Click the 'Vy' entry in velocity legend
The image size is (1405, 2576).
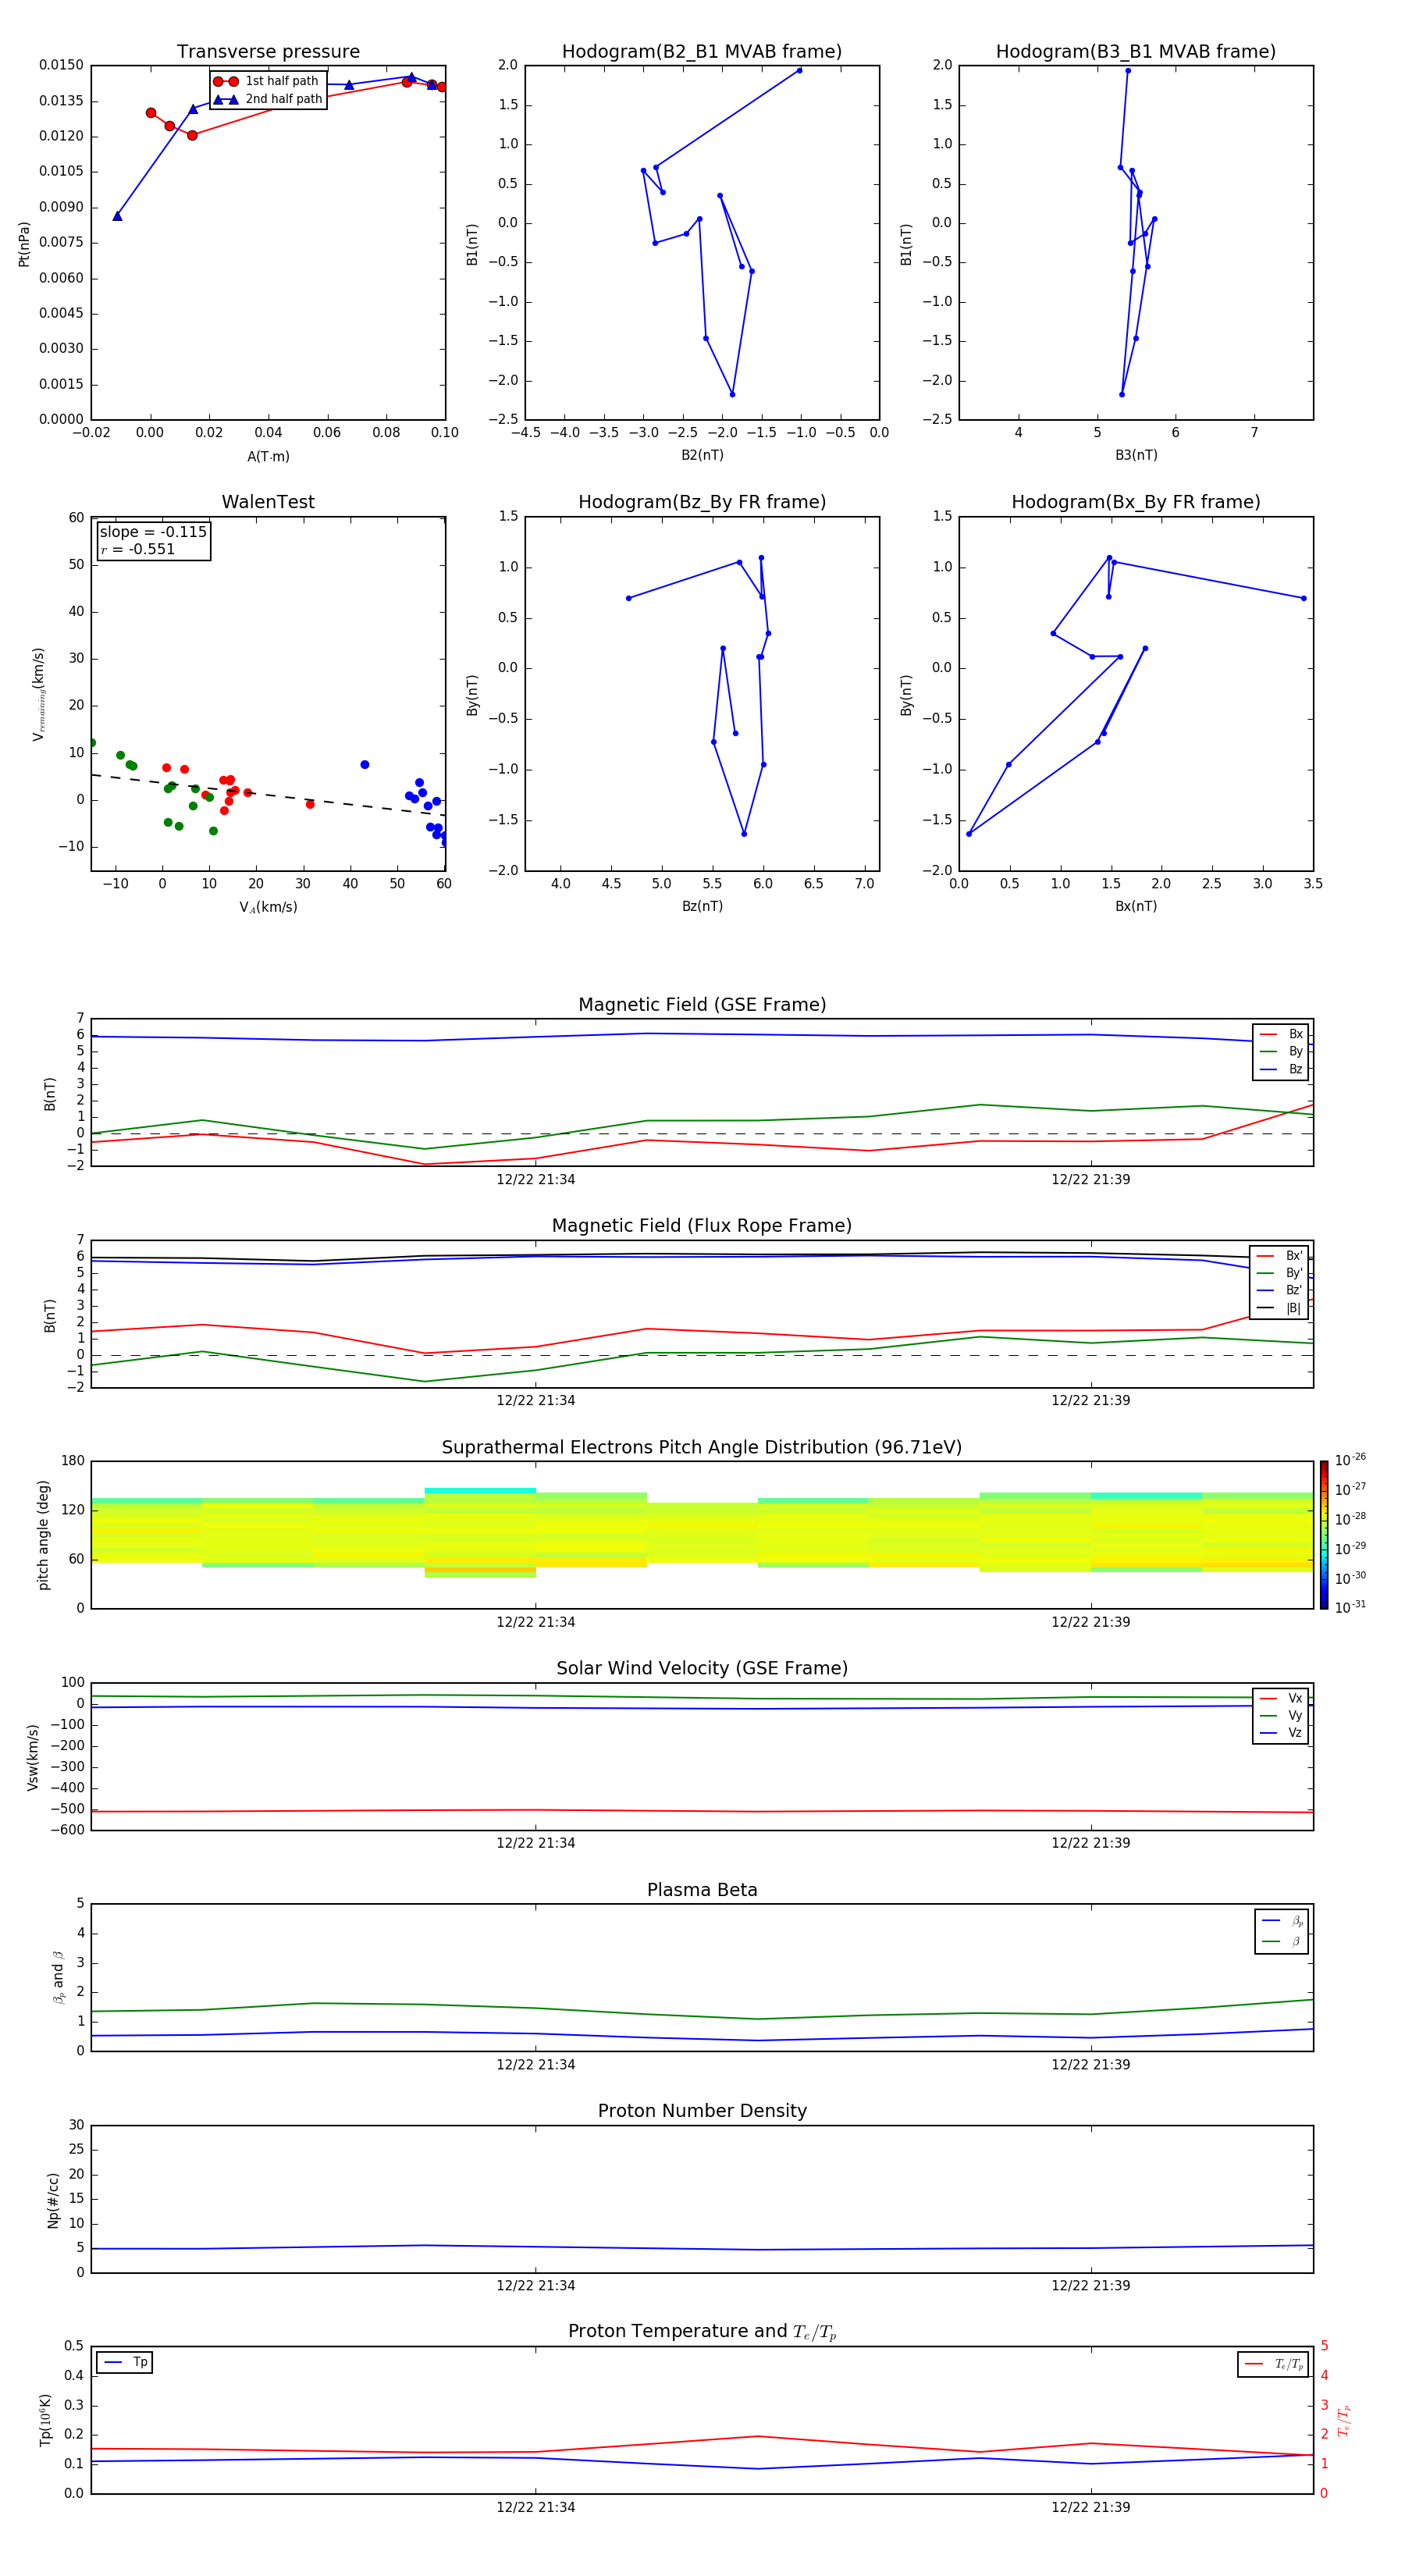[x=1281, y=1715]
